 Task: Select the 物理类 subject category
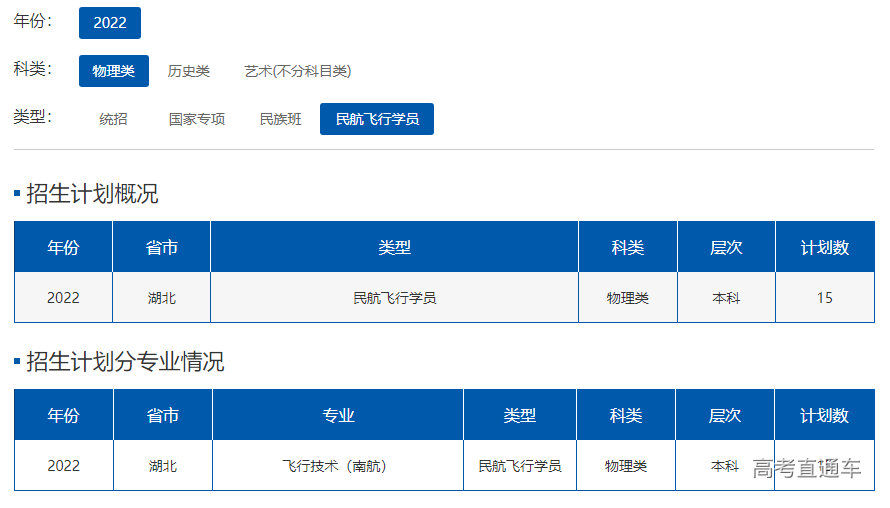pyautogui.click(x=113, y=71)
